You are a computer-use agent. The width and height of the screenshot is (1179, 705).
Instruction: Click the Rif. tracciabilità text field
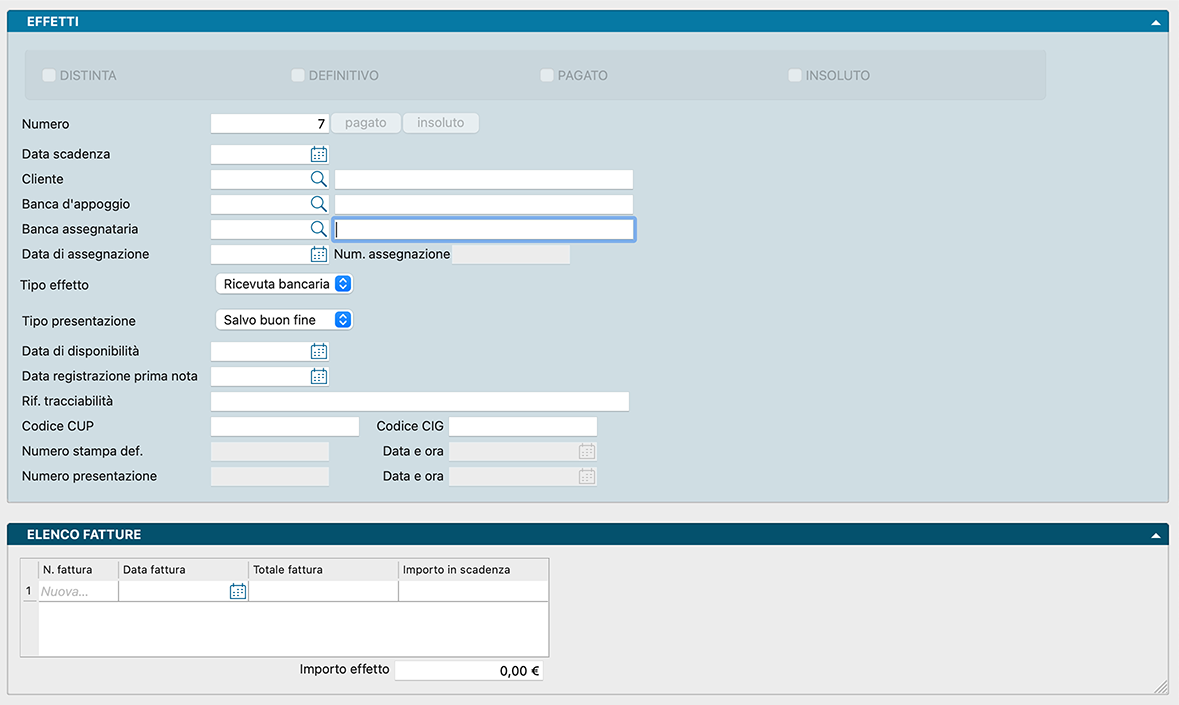(x=419, y=401)
